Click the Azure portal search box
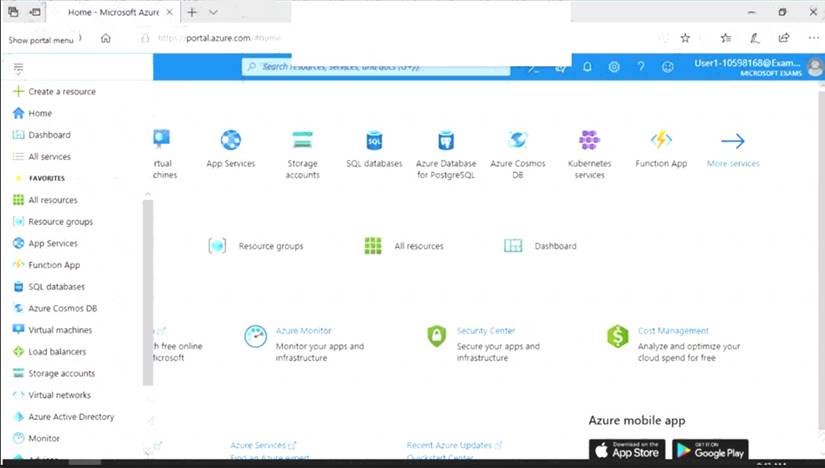The width and height of the screenshot is (825, 468). coord(376,67)
